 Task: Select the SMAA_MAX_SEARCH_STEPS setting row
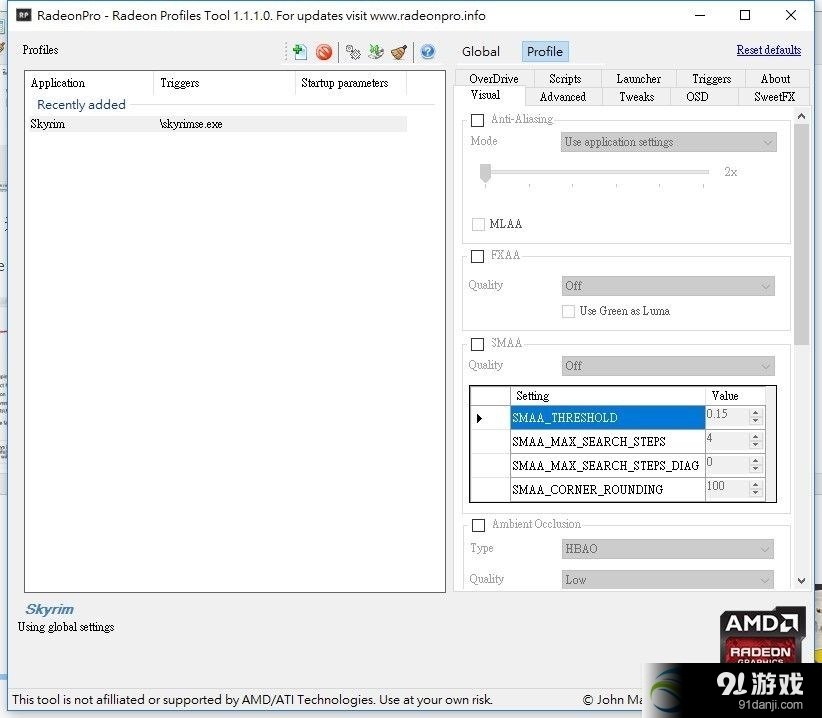pyautogui.click(x=608, y=442)
